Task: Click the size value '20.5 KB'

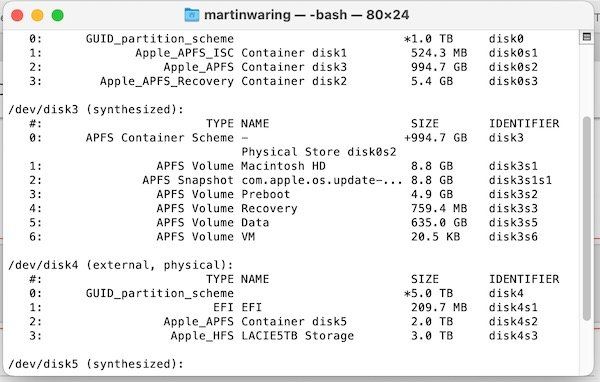Action: (x=436, y=237)
